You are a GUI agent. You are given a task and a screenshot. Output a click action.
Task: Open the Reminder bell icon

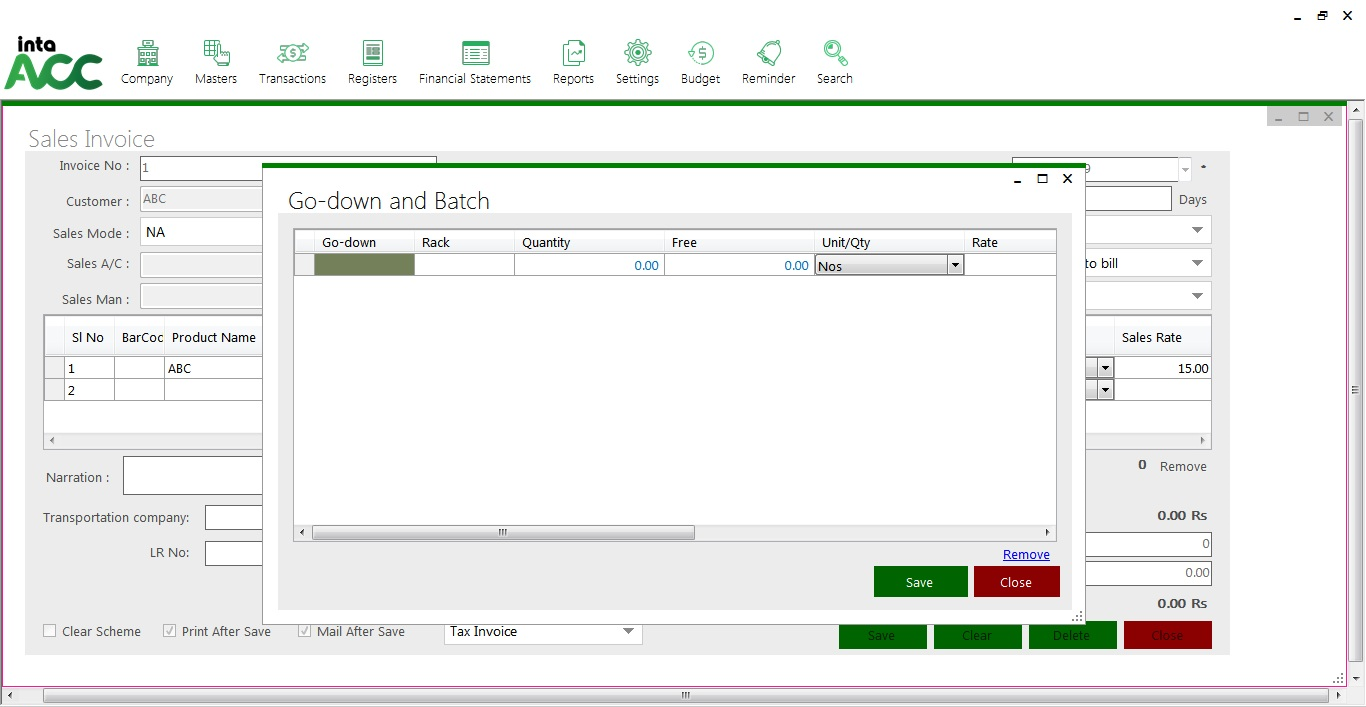(x=768, y=54)
